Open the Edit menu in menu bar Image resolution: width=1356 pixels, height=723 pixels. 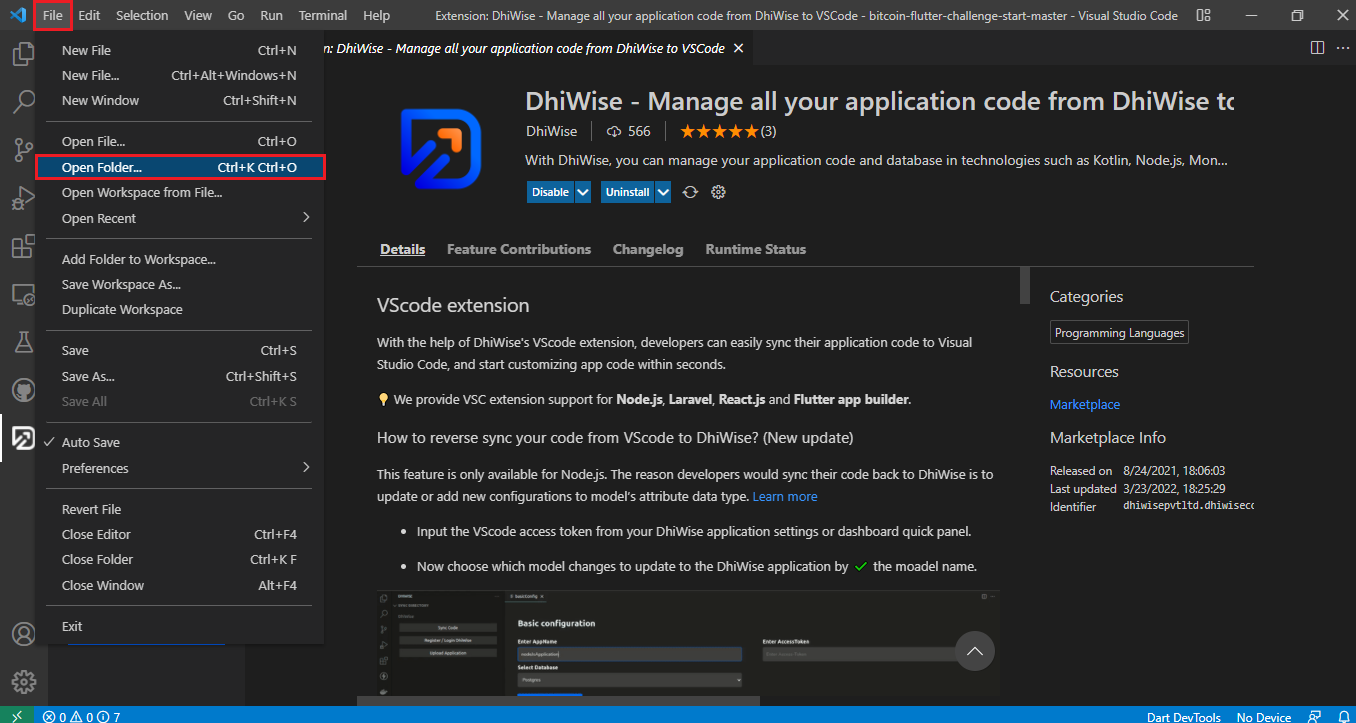(x=89, y=15)
